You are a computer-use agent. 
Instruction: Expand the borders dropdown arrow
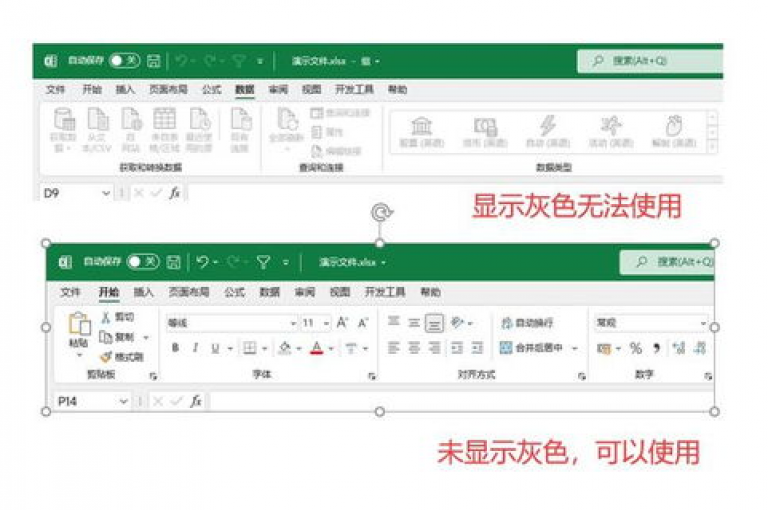click(264, 349)
